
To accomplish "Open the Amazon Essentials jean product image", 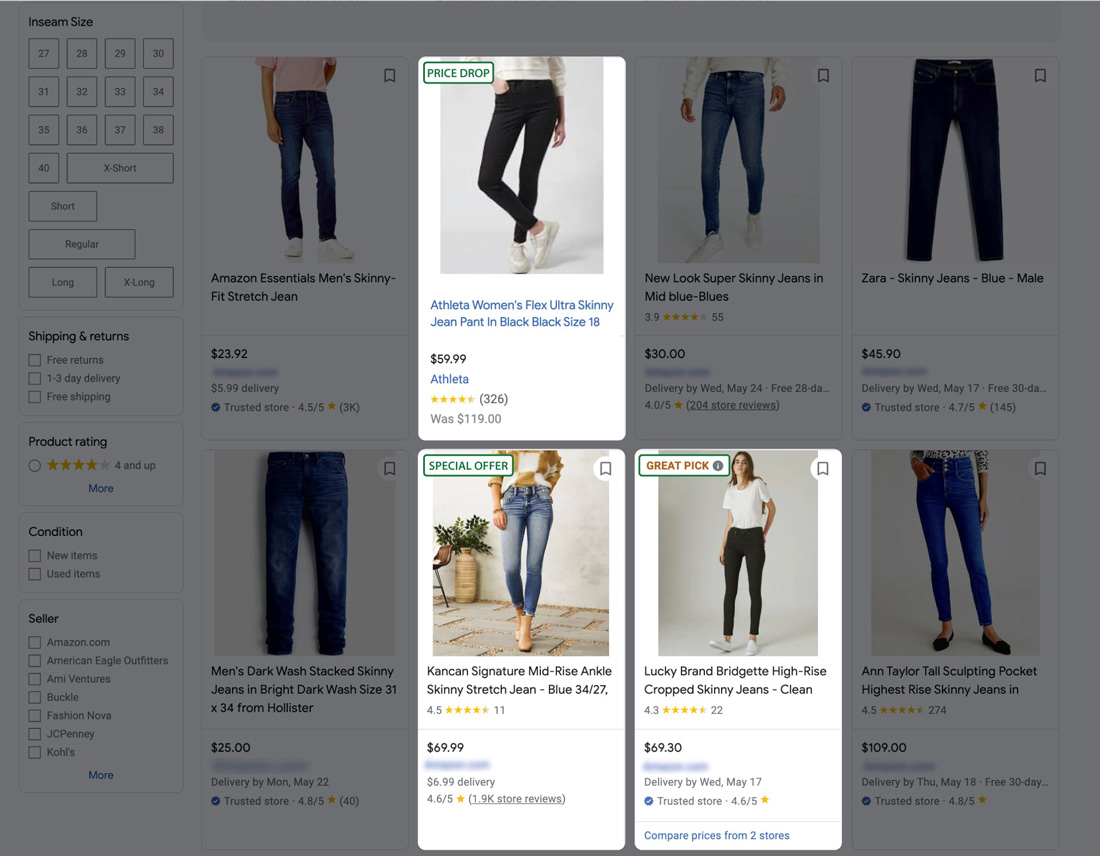I will point(305,159).
